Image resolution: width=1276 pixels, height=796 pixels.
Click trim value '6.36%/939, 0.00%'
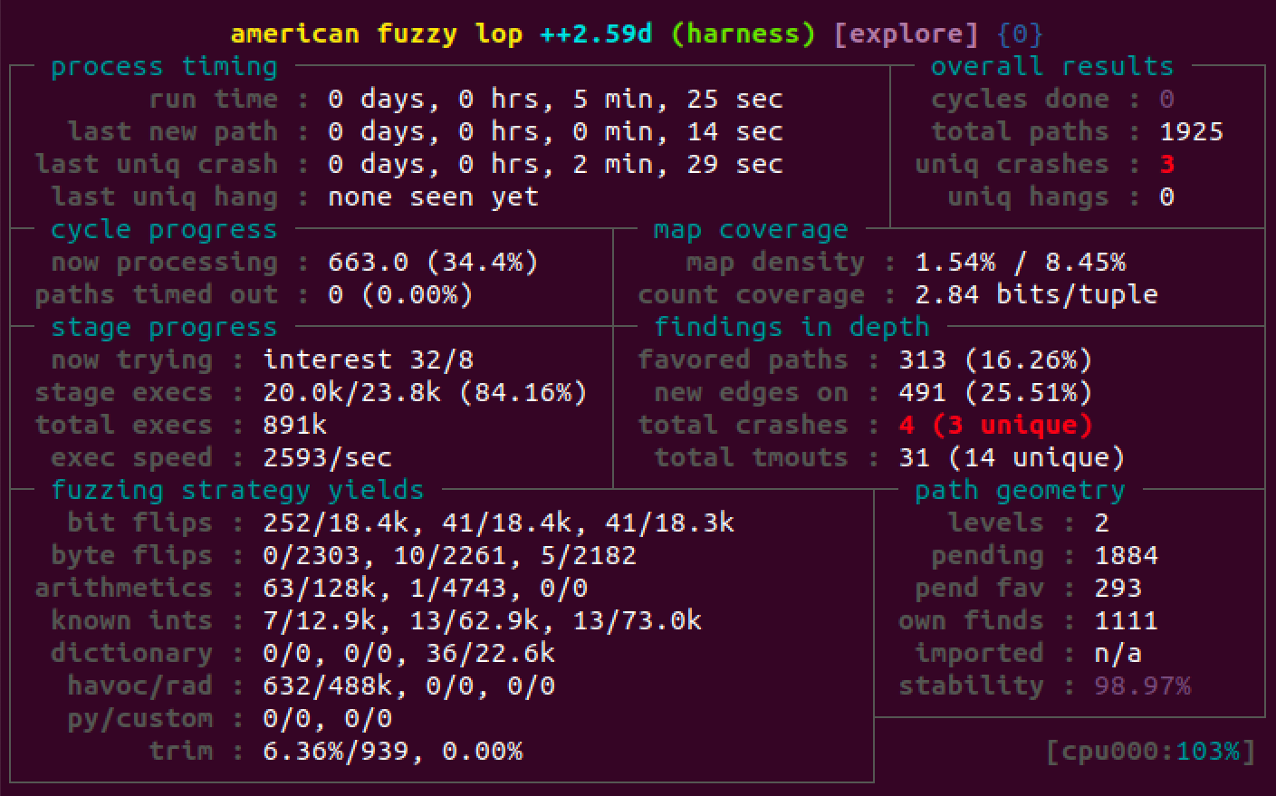[x=392, y=751]
